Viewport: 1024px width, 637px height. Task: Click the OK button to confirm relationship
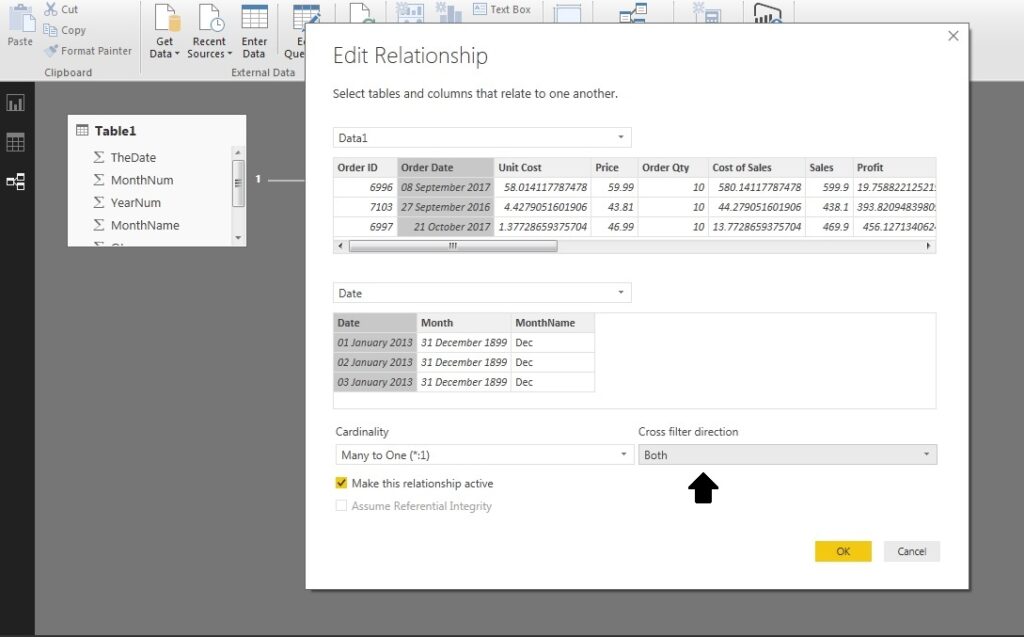click(843, 551)
